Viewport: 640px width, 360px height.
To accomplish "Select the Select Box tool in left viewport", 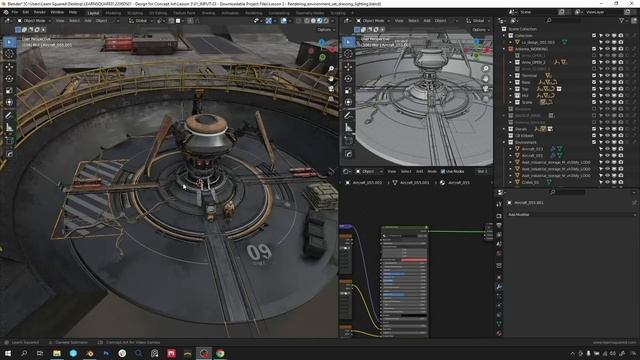I will [x=9, y=42].
